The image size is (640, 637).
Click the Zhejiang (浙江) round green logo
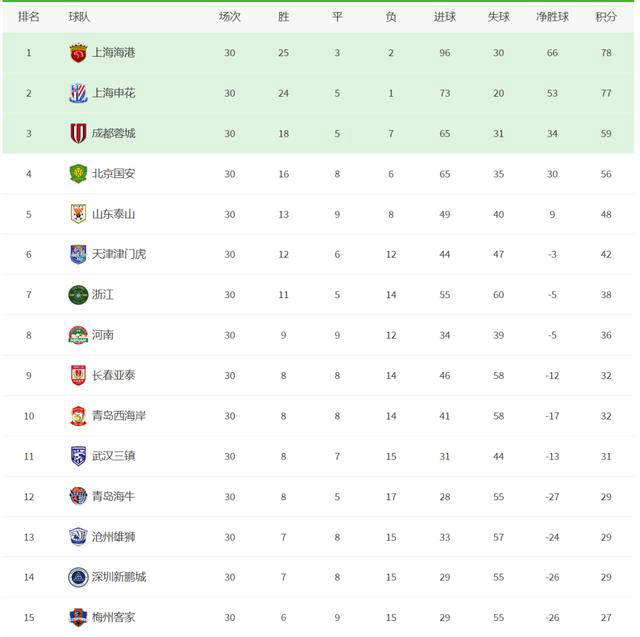pyautogui.click(x=78, y=295)
